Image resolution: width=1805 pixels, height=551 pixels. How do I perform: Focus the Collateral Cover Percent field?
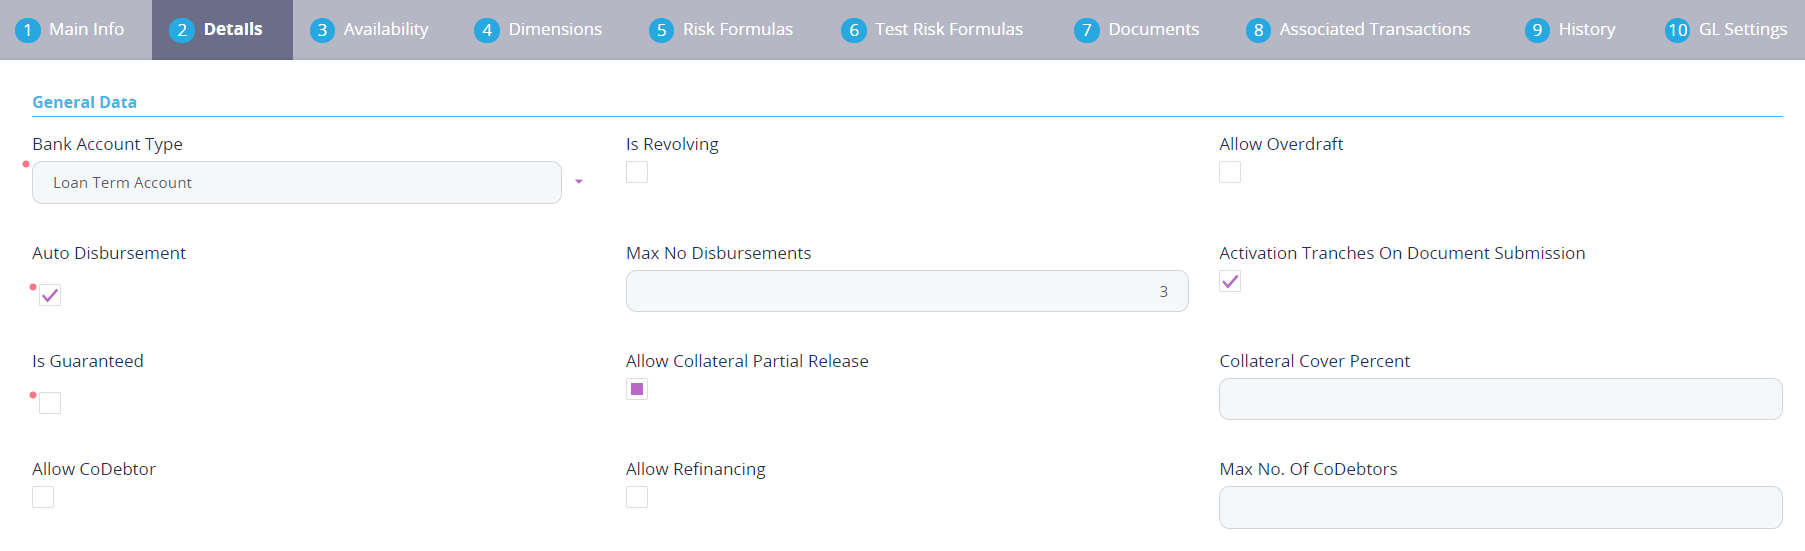(x=1500, y=399)
